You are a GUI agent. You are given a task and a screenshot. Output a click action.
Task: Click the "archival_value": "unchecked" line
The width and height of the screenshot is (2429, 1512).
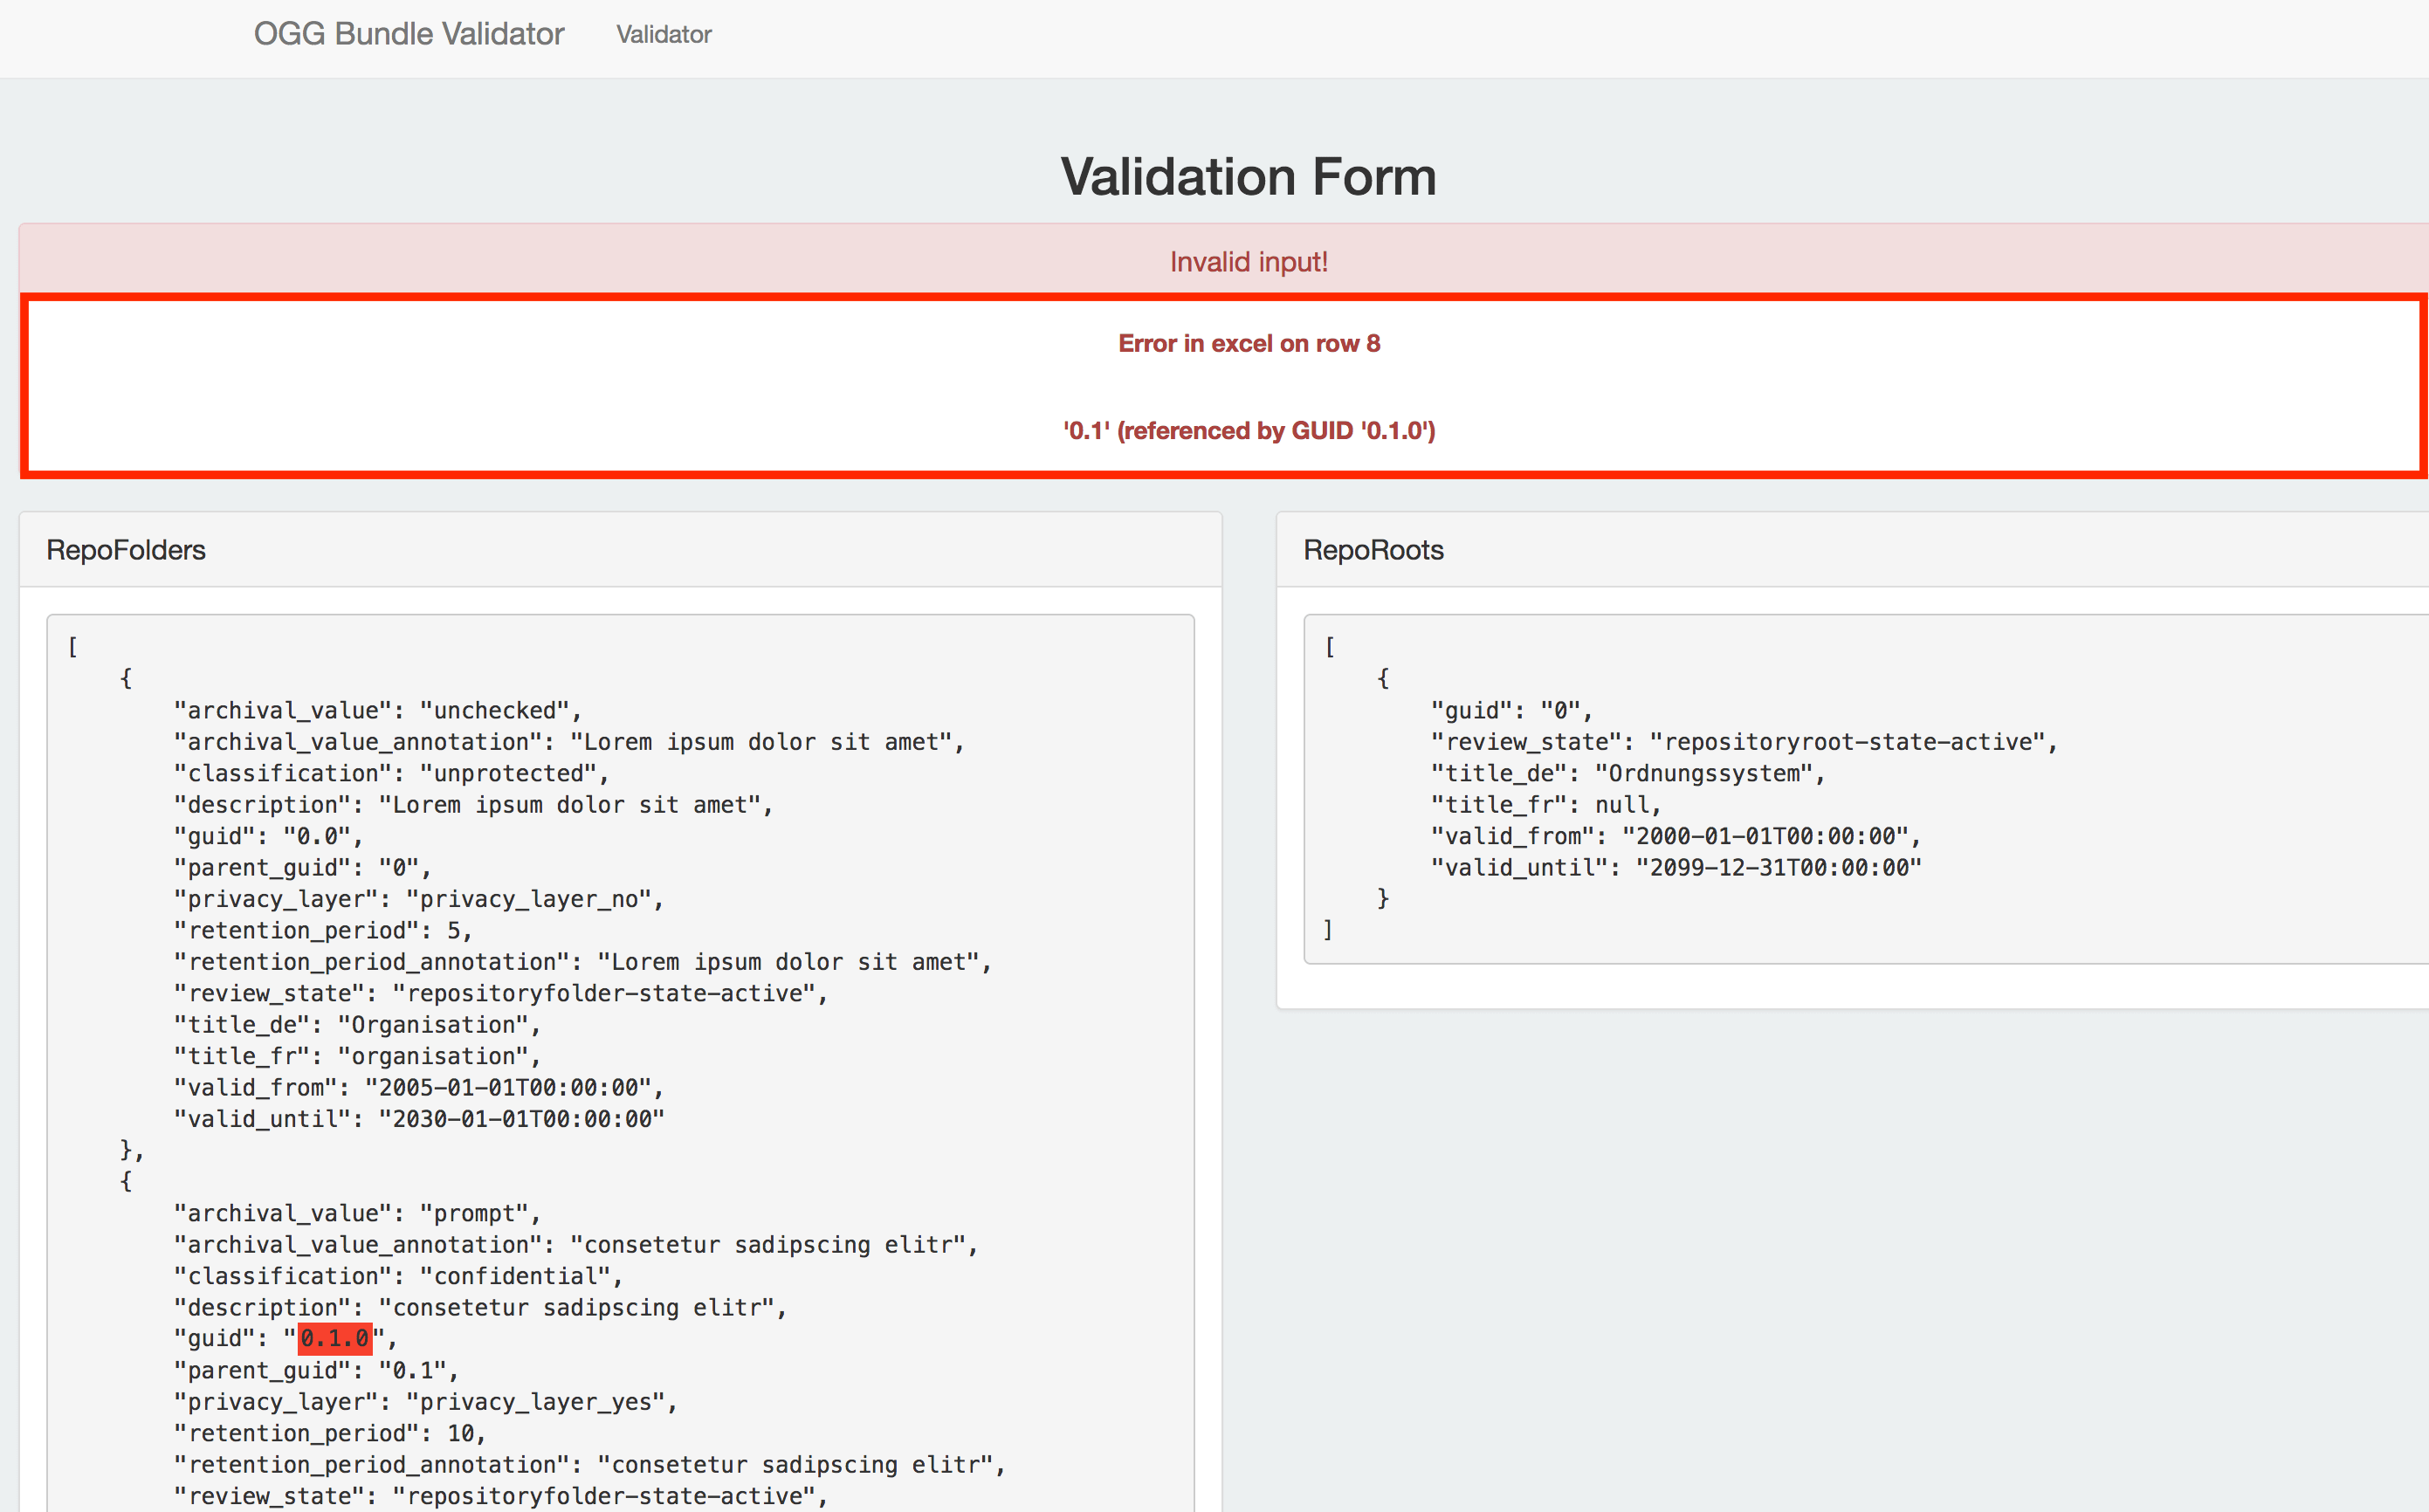378,711
